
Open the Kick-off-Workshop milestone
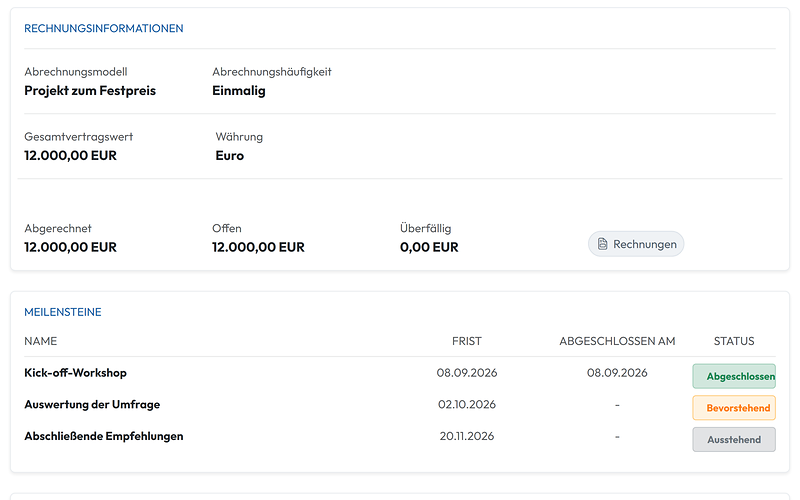[x=76, y=373]
